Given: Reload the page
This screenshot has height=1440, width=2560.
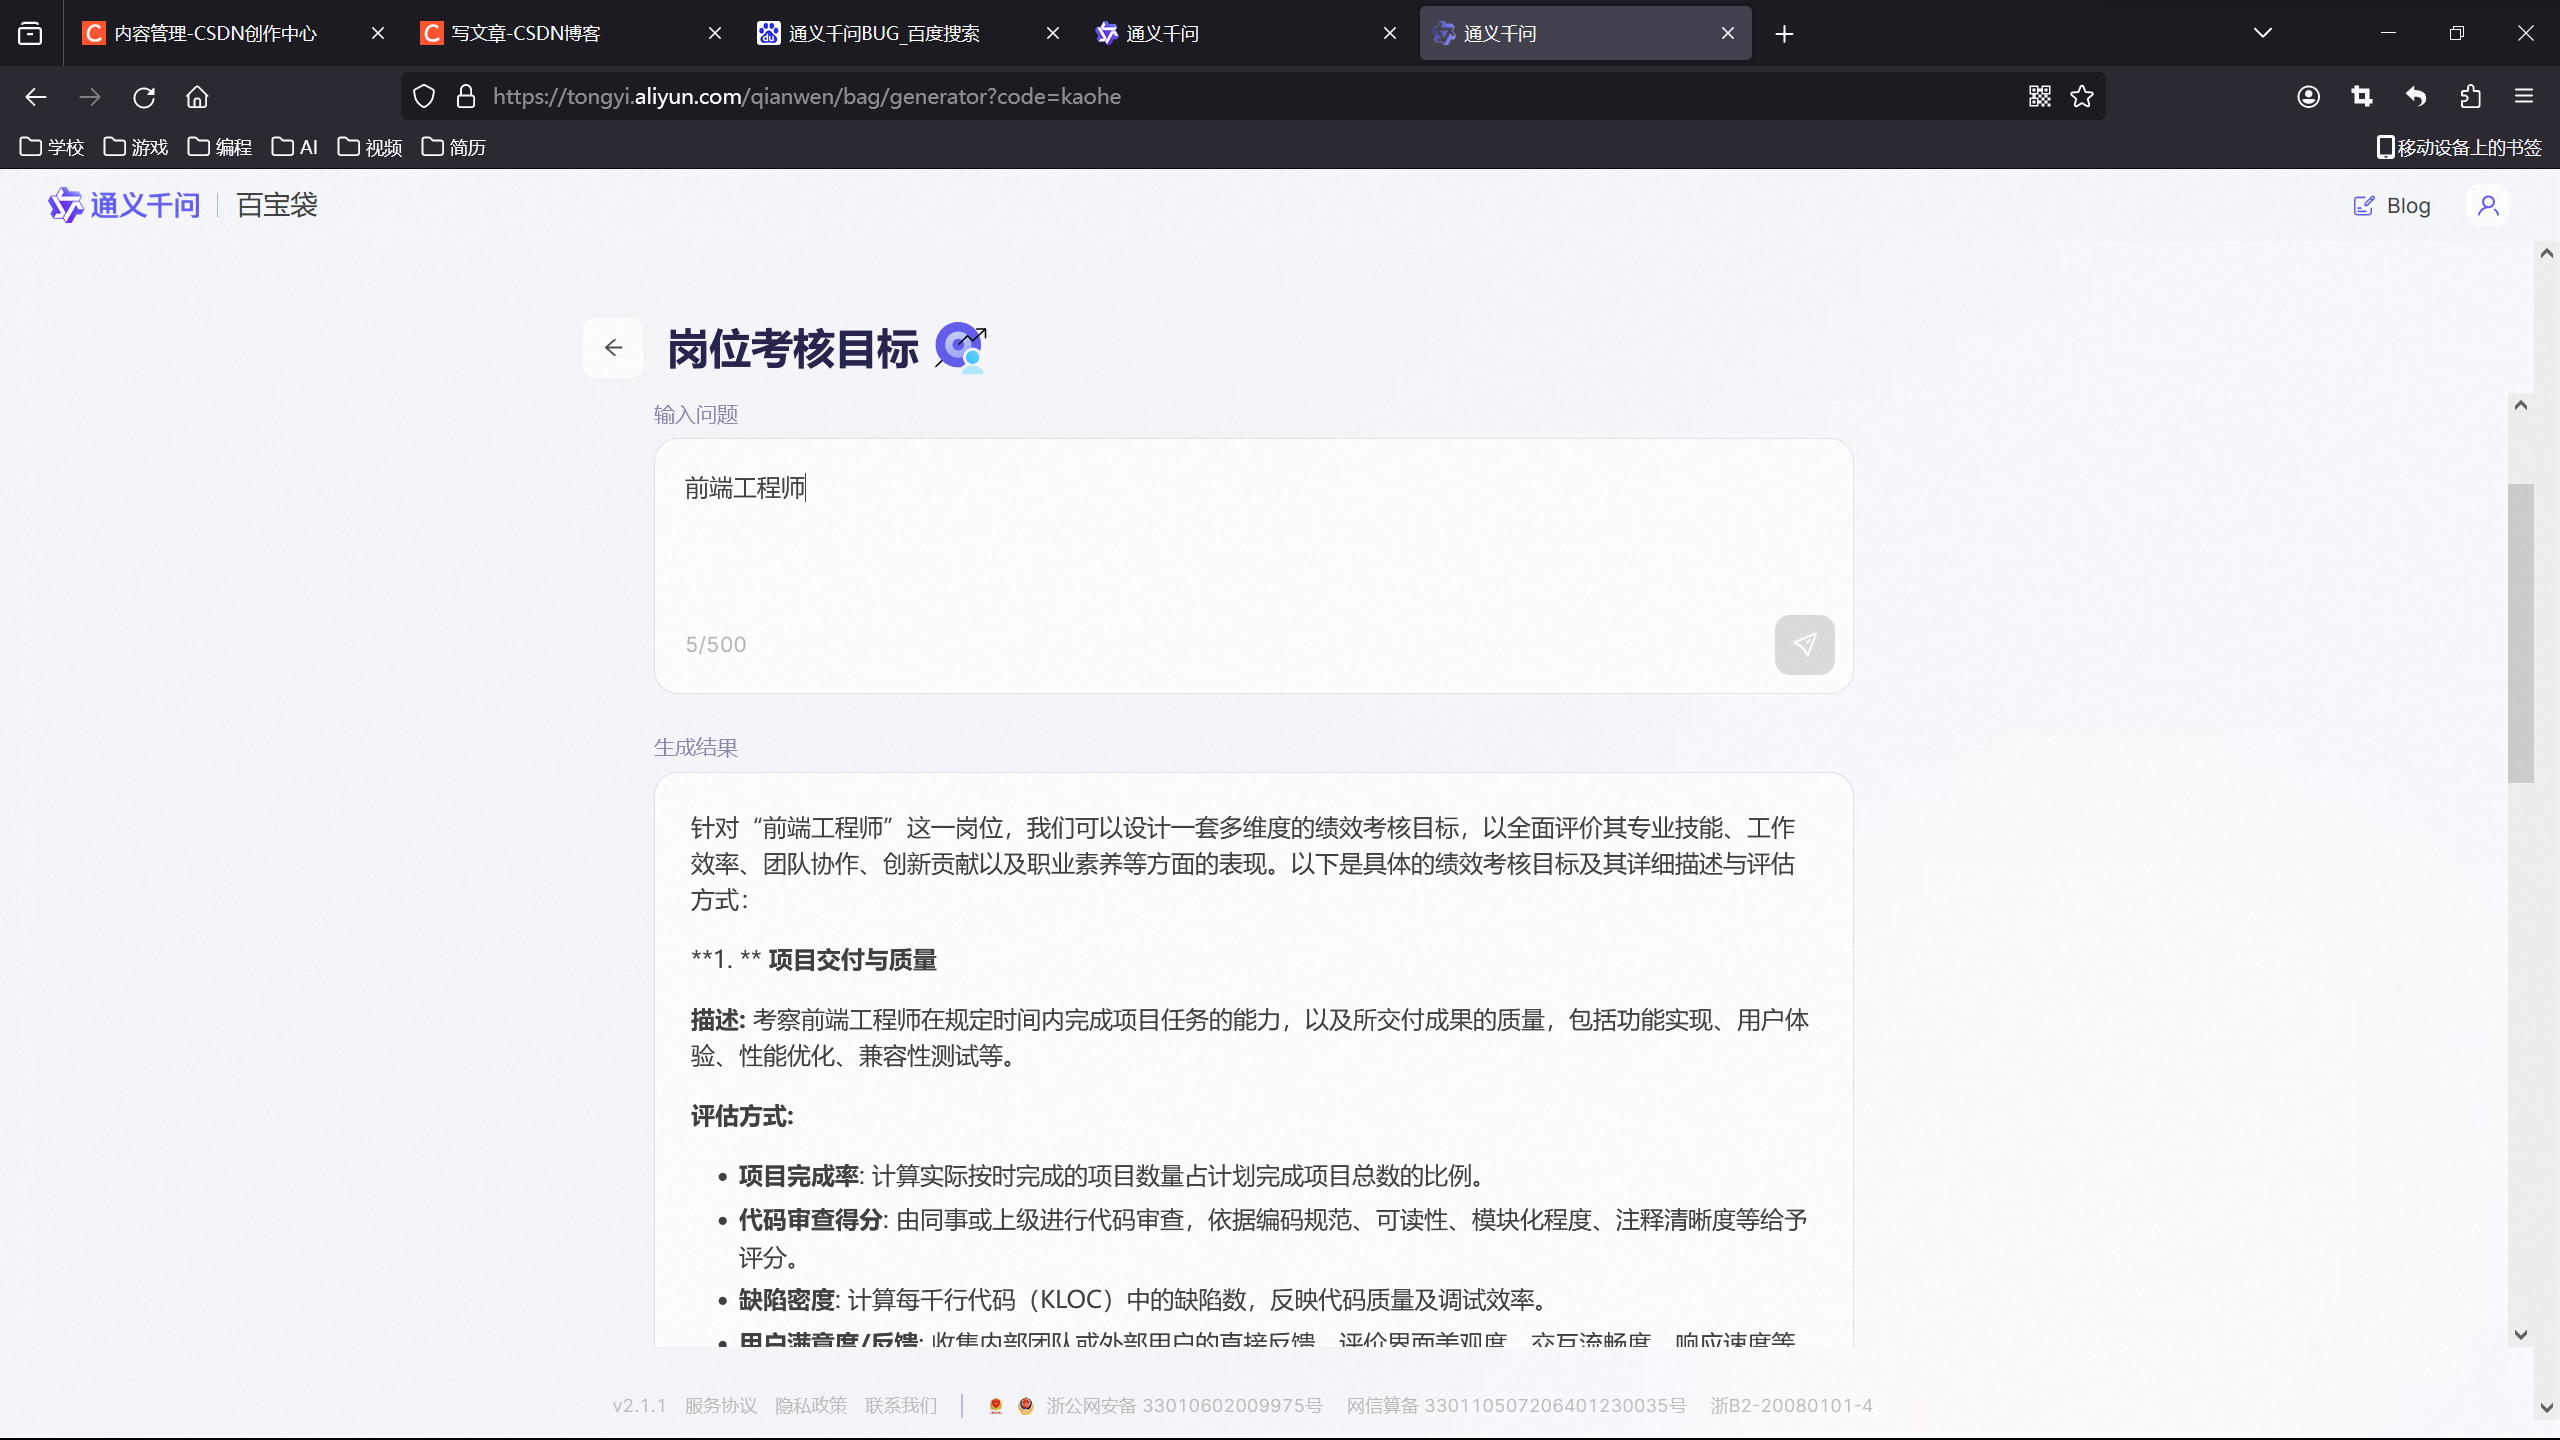Looking at the screenshot, I should click(x=144, y=97).
